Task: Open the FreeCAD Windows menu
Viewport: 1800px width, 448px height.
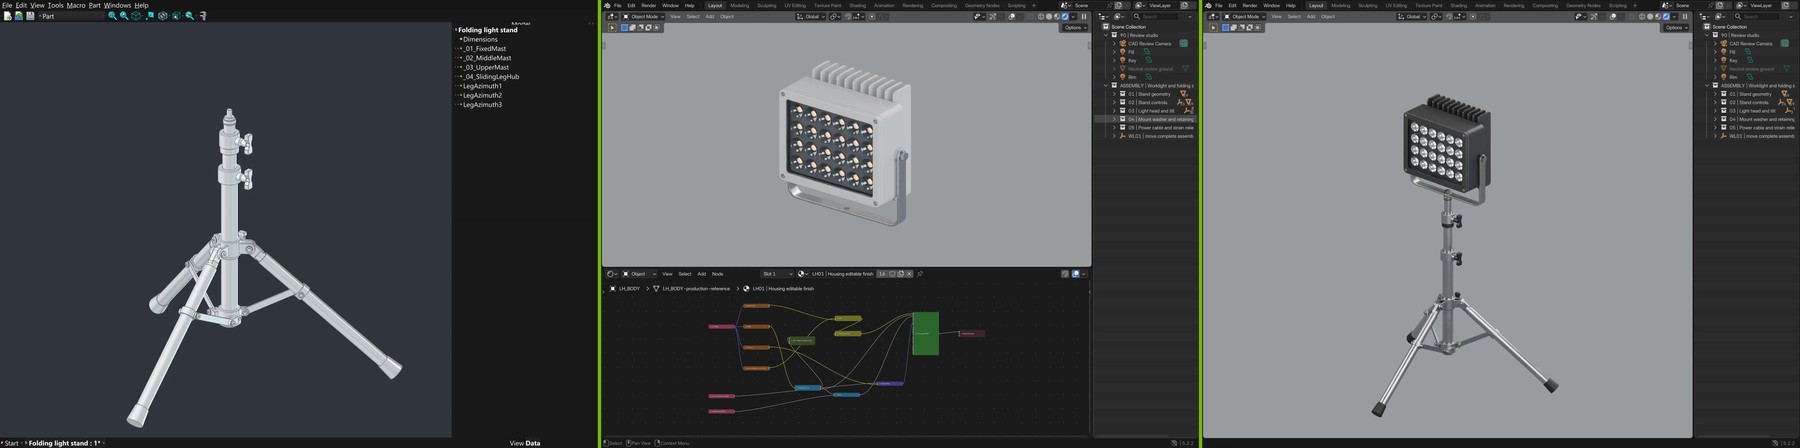Action: (117, 5)
